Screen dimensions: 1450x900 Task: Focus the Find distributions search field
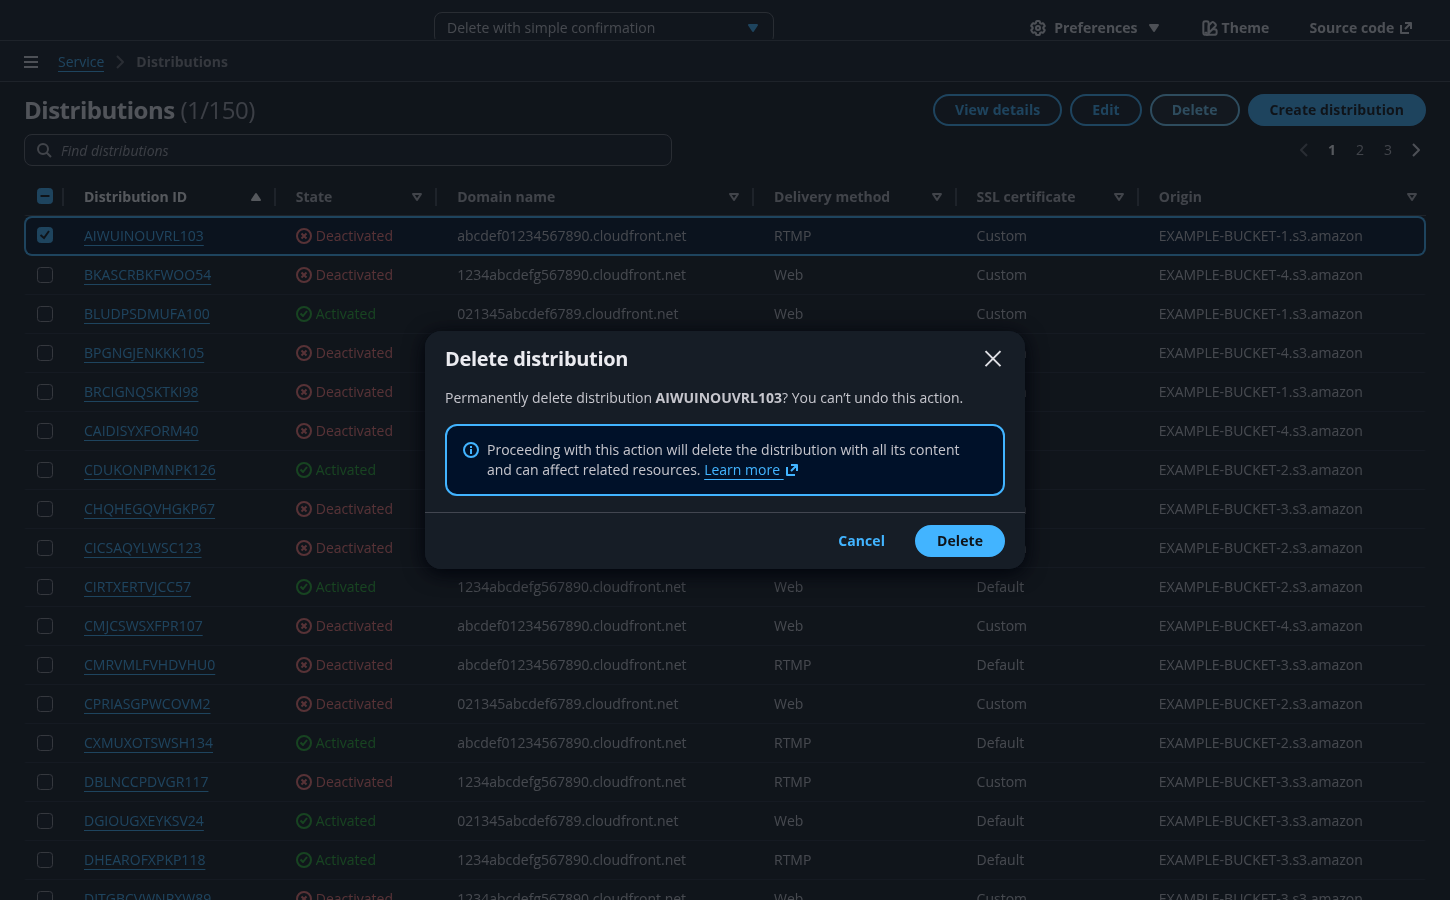pyautogui.click(x=348, y=150)
